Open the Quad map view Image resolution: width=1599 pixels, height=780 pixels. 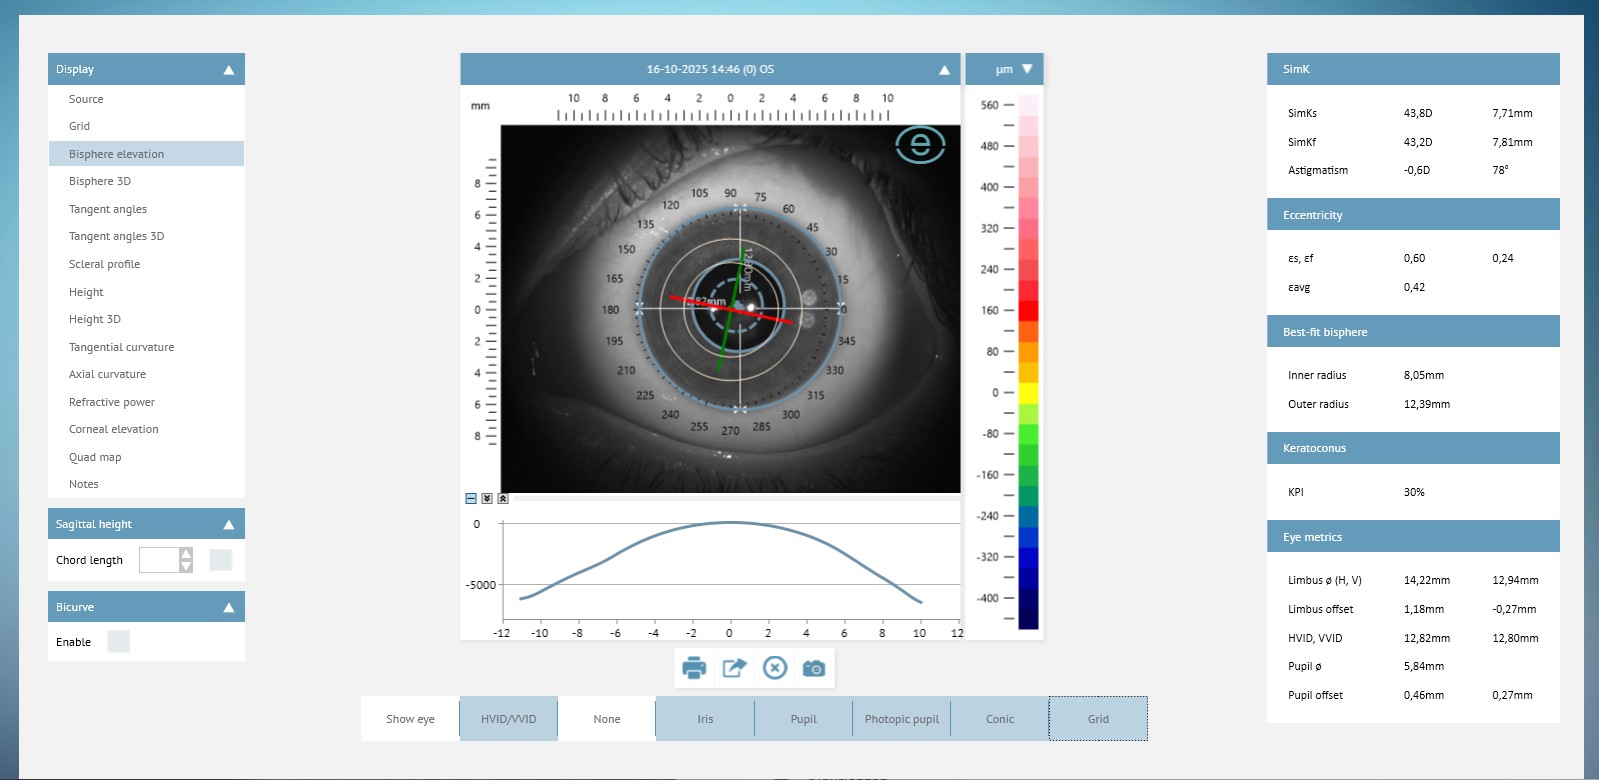tap(95, 457)
